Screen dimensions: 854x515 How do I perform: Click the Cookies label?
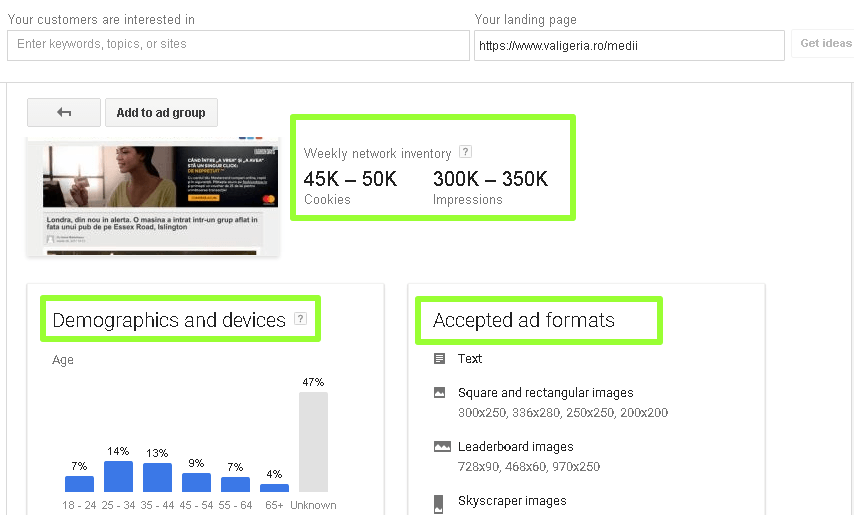click(x=327, y=200)
